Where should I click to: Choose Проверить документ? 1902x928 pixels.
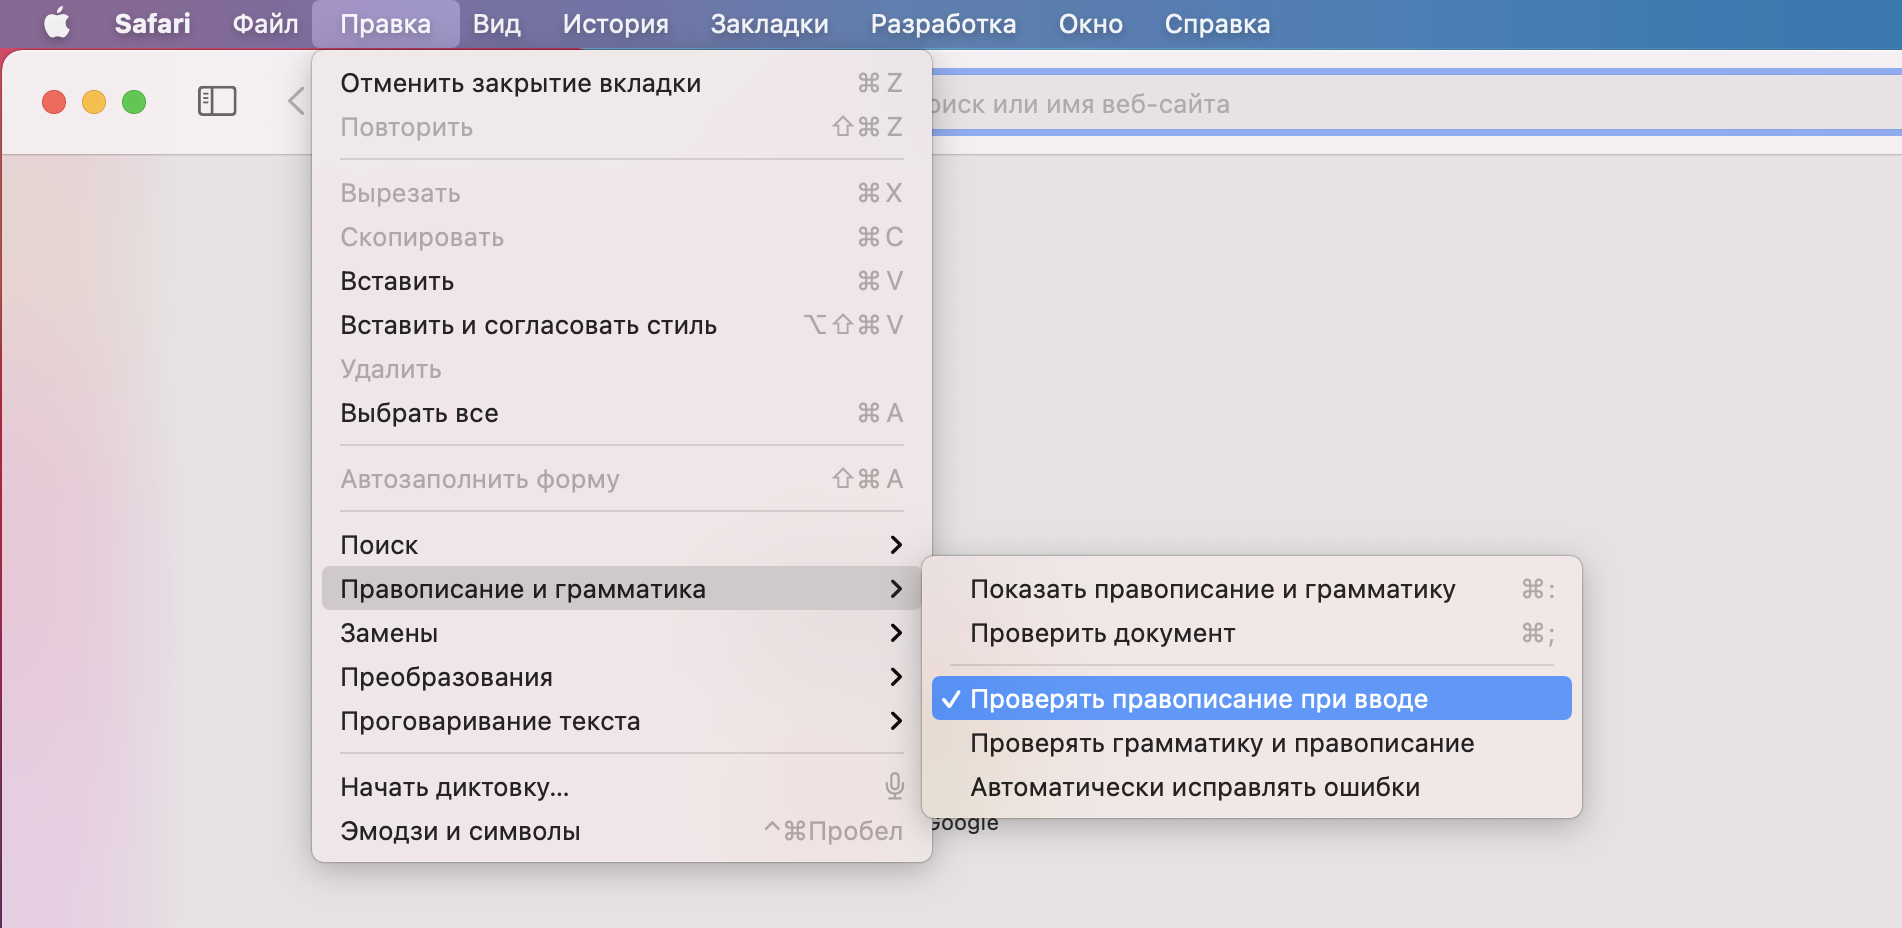click(1252, 633)
